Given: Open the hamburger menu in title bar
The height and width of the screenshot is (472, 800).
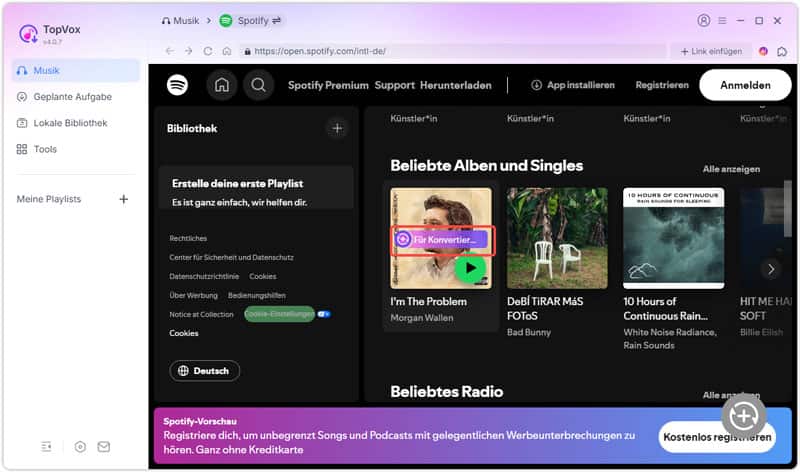Looking at the screenshot, I should tap(722, 20).
